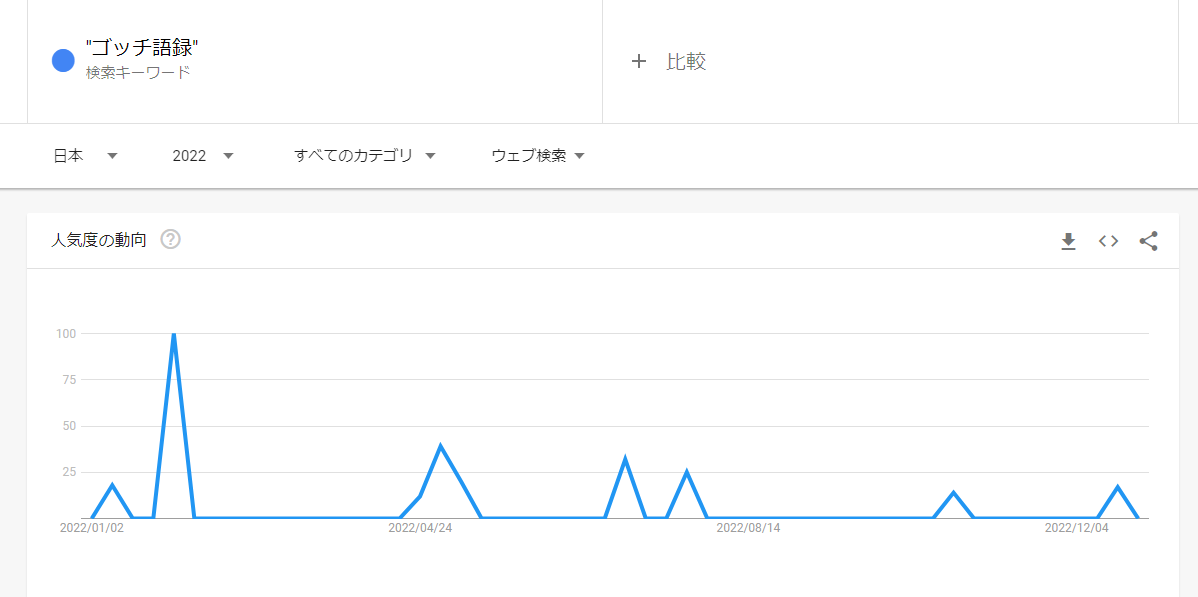Screen dimensions: 1198x597
Task: Click the late April peak on graph
Action: 441,446
